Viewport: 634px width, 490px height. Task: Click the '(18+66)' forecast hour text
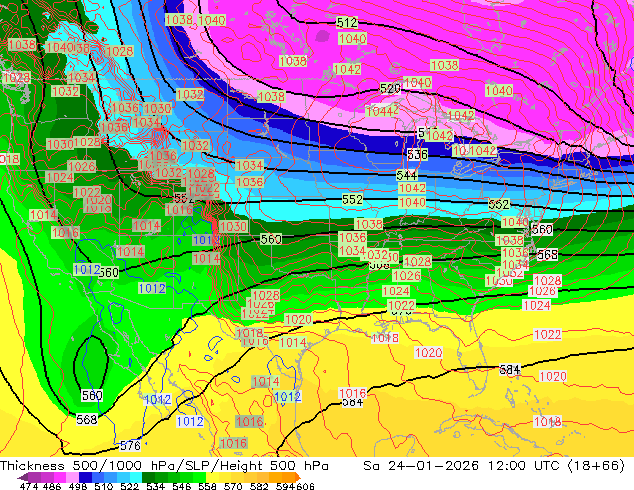point(596,466)
